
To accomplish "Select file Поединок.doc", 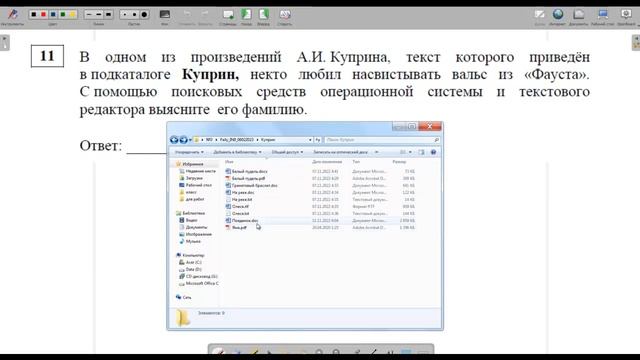I will 241,220.
